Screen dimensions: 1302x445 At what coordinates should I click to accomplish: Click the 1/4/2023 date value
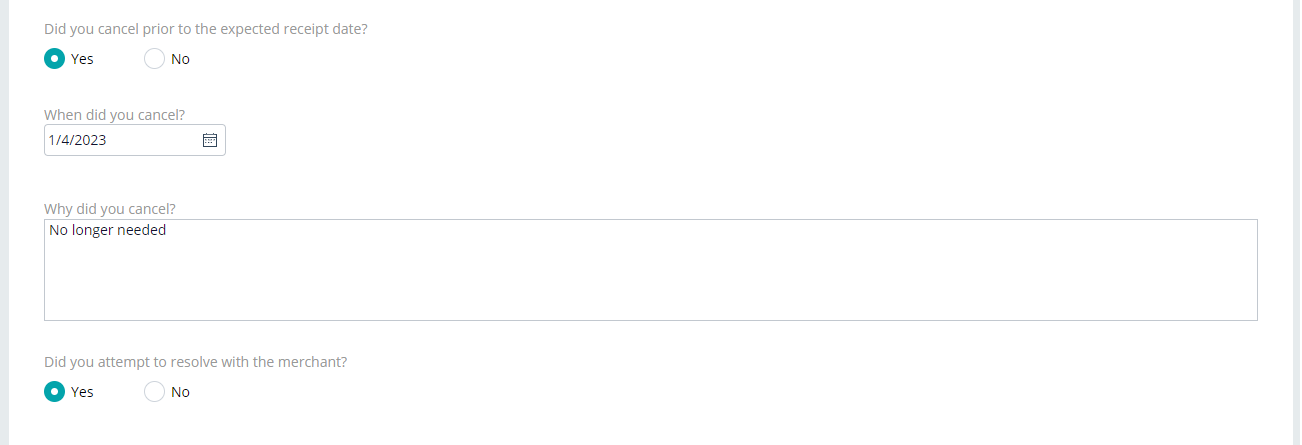coord(78,140)
